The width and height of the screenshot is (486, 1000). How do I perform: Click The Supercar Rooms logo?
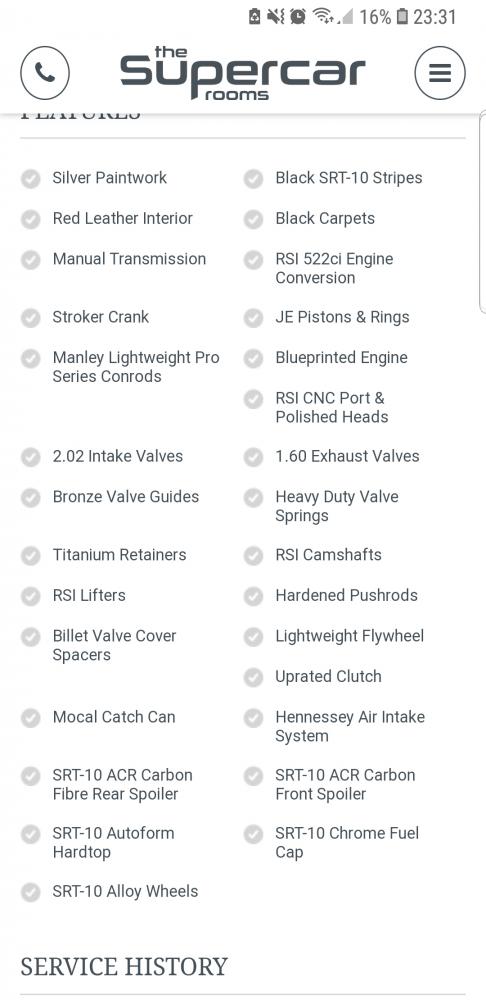(x=242, y=73)
